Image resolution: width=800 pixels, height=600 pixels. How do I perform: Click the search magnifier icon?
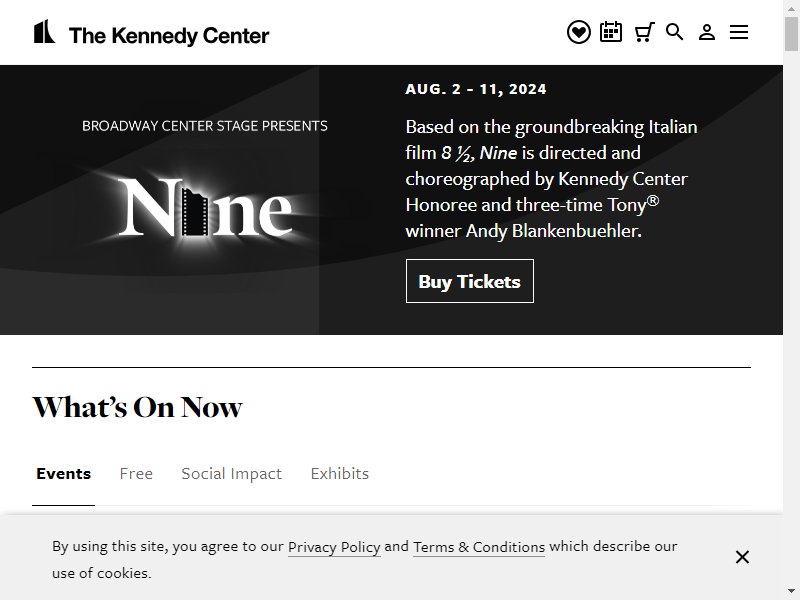674,32
